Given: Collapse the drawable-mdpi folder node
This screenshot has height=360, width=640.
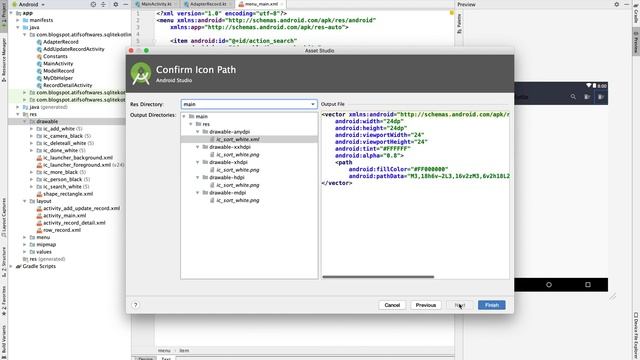Looking at the screenshot, I should click(198, 193).
